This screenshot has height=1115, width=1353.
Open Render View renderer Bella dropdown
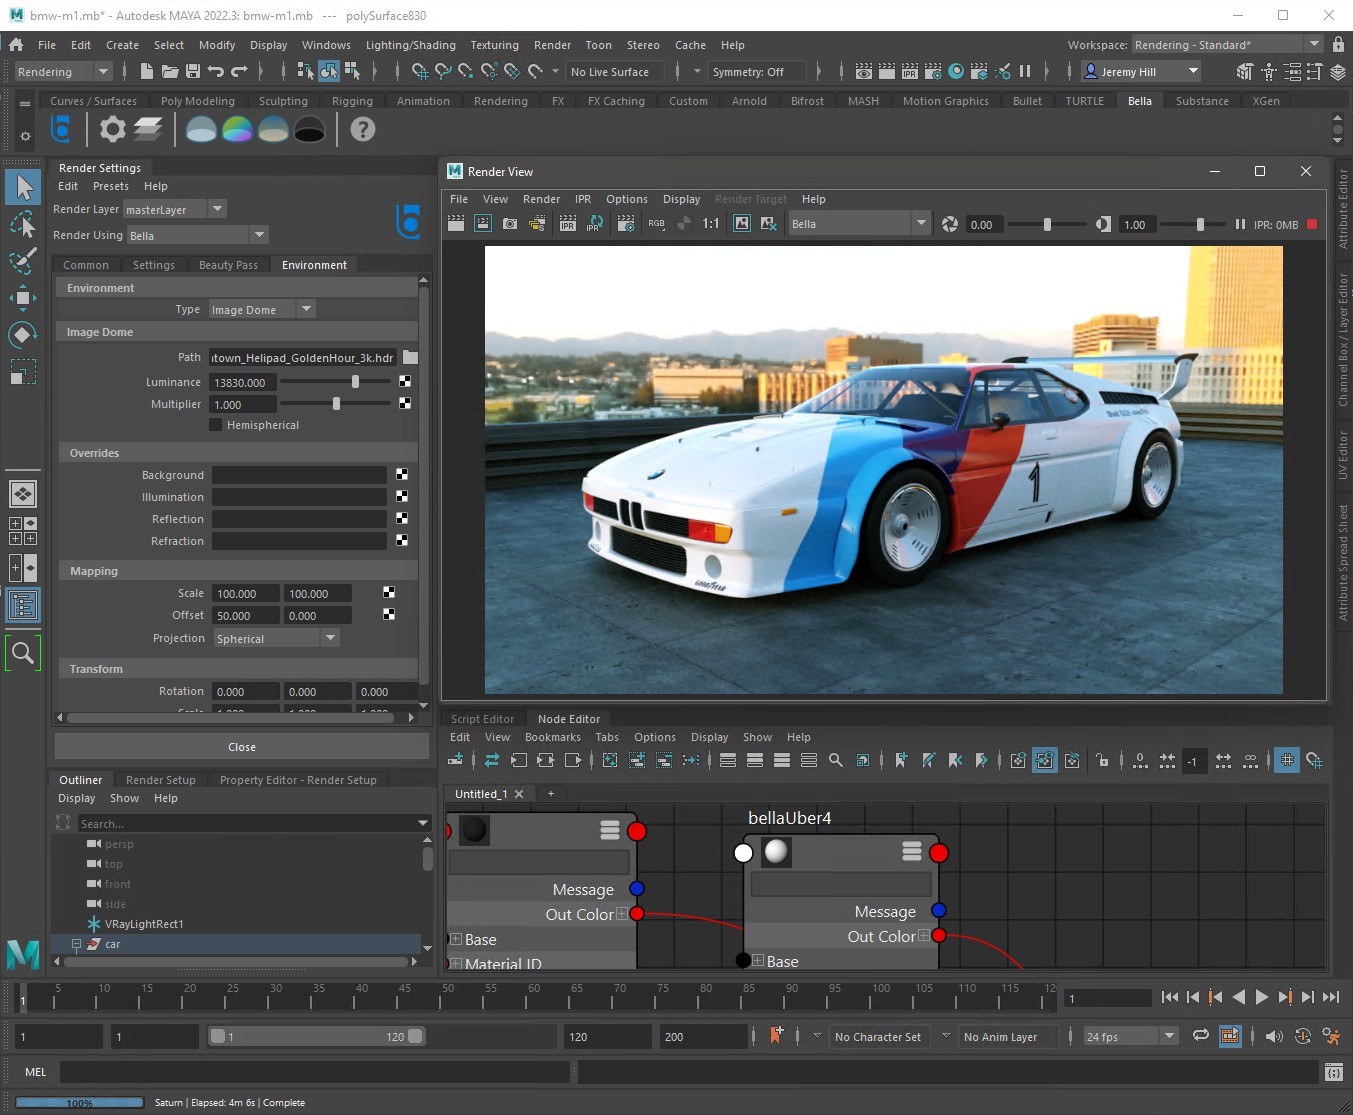pos(860,224)
